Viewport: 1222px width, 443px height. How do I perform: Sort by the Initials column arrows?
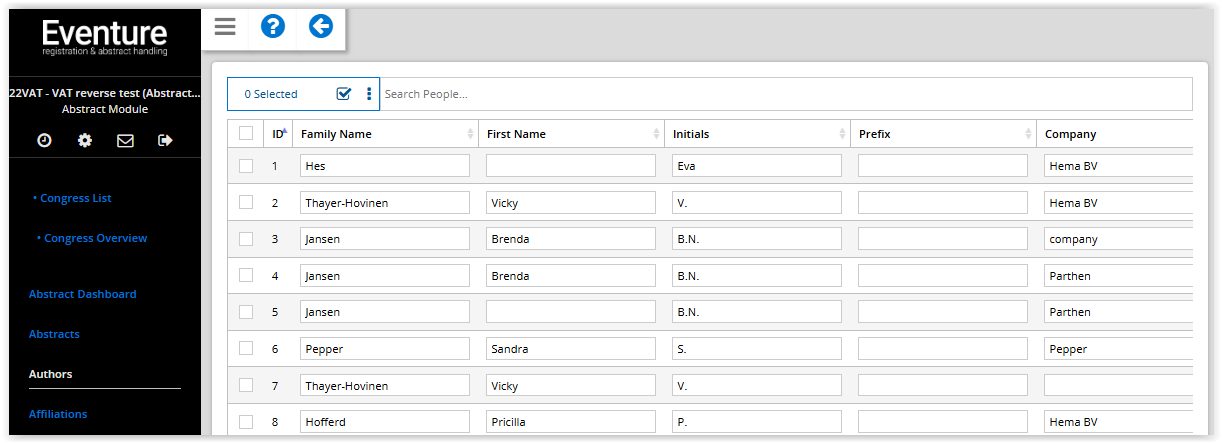[x=842, y=134]
